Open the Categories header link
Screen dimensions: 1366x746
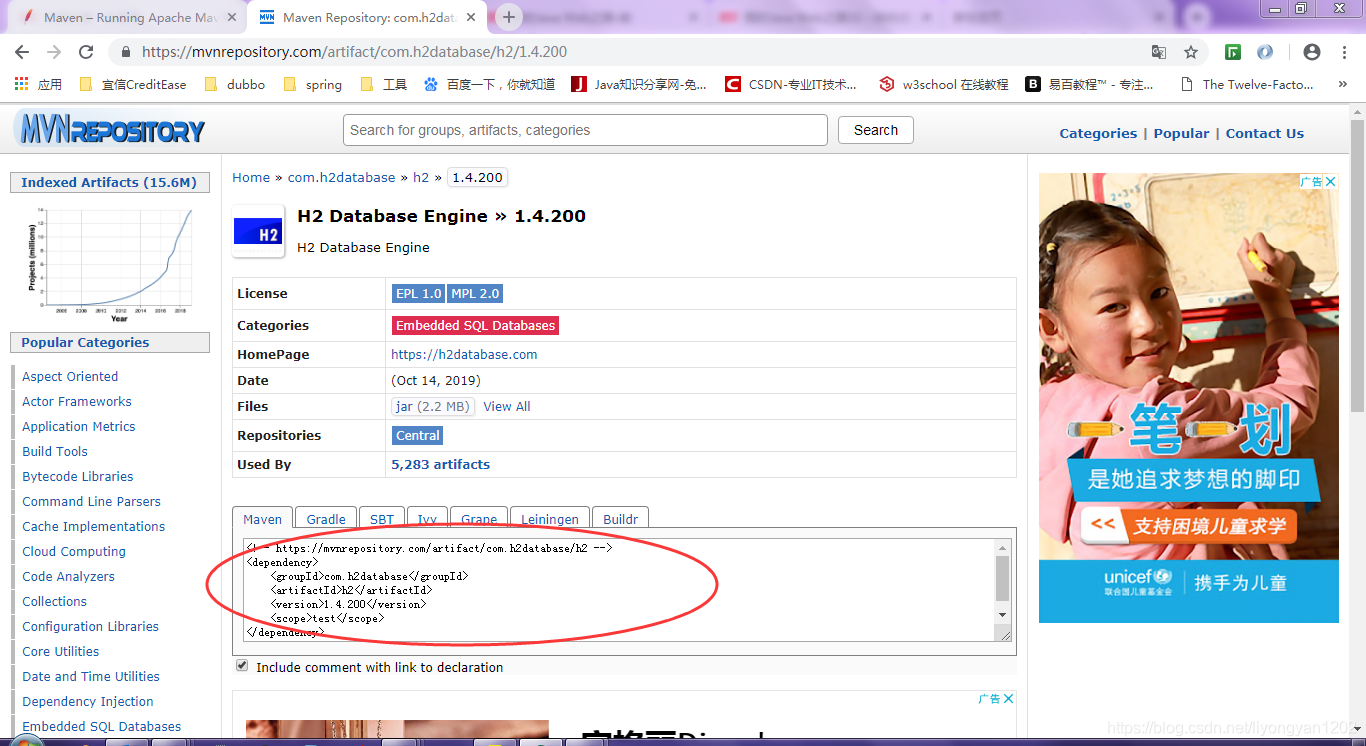point(1098,133)
